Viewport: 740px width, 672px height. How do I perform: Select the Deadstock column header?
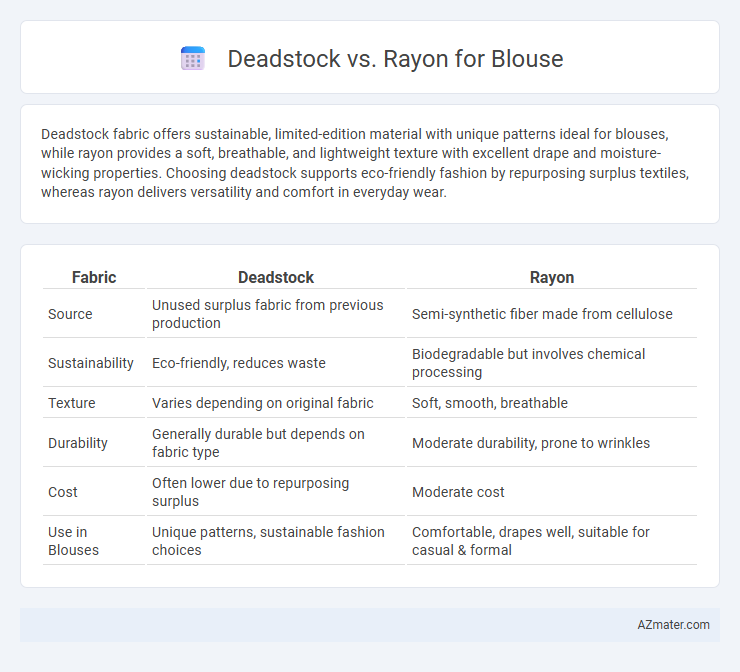[x=276, y=277]
